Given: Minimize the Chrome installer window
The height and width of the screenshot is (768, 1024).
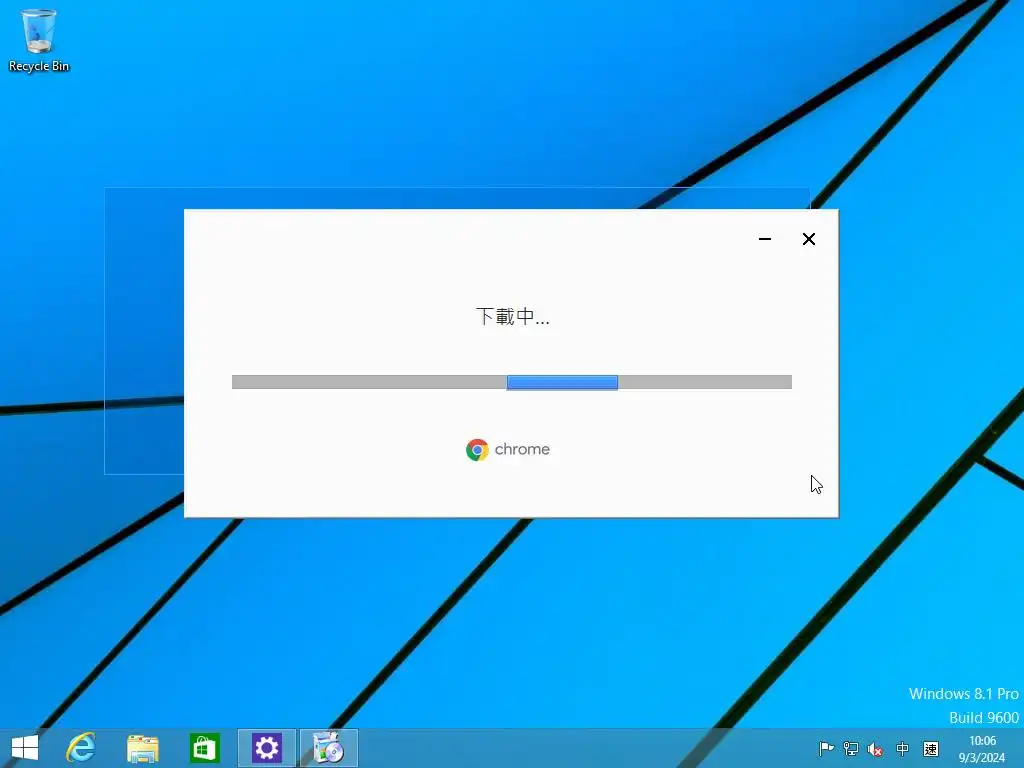Looking at the screenshot, I should point(765,239).
